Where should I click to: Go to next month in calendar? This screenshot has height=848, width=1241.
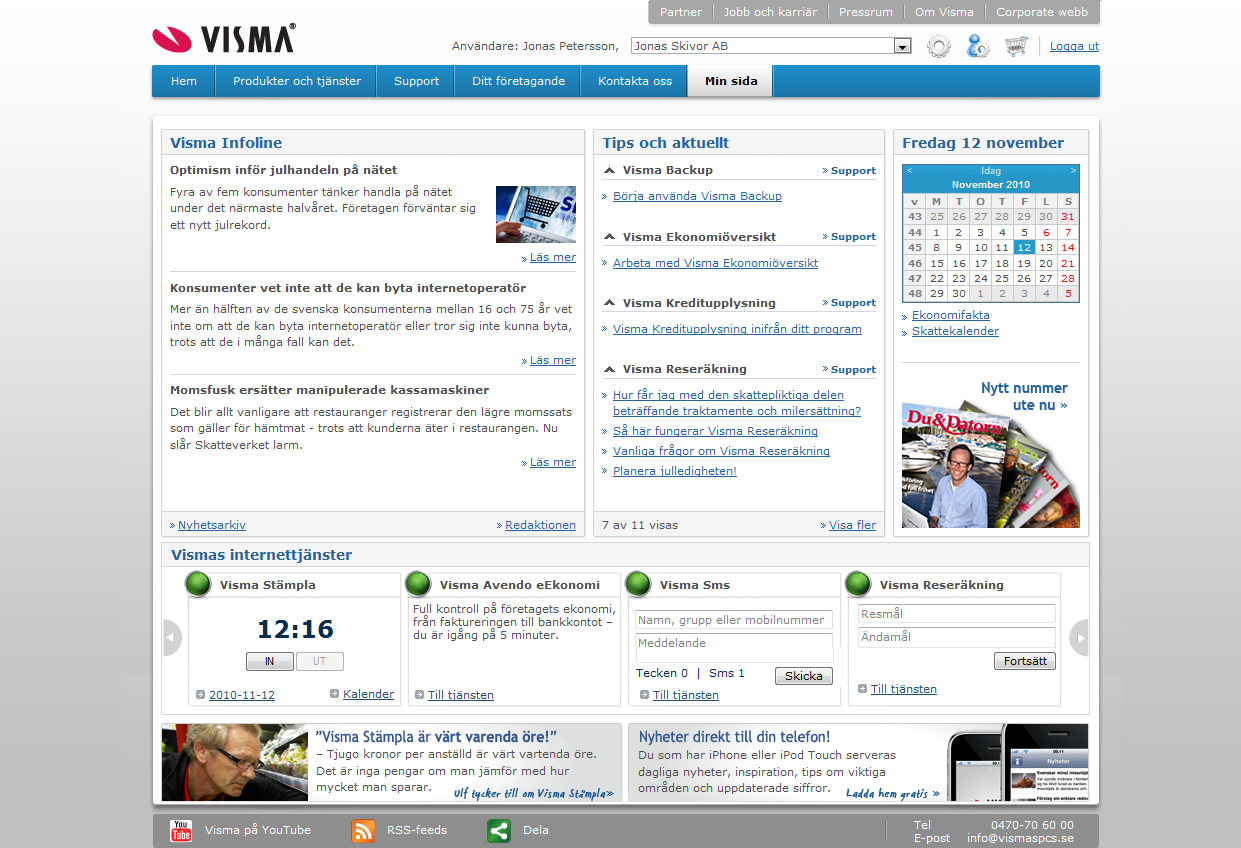[1073, 171]
